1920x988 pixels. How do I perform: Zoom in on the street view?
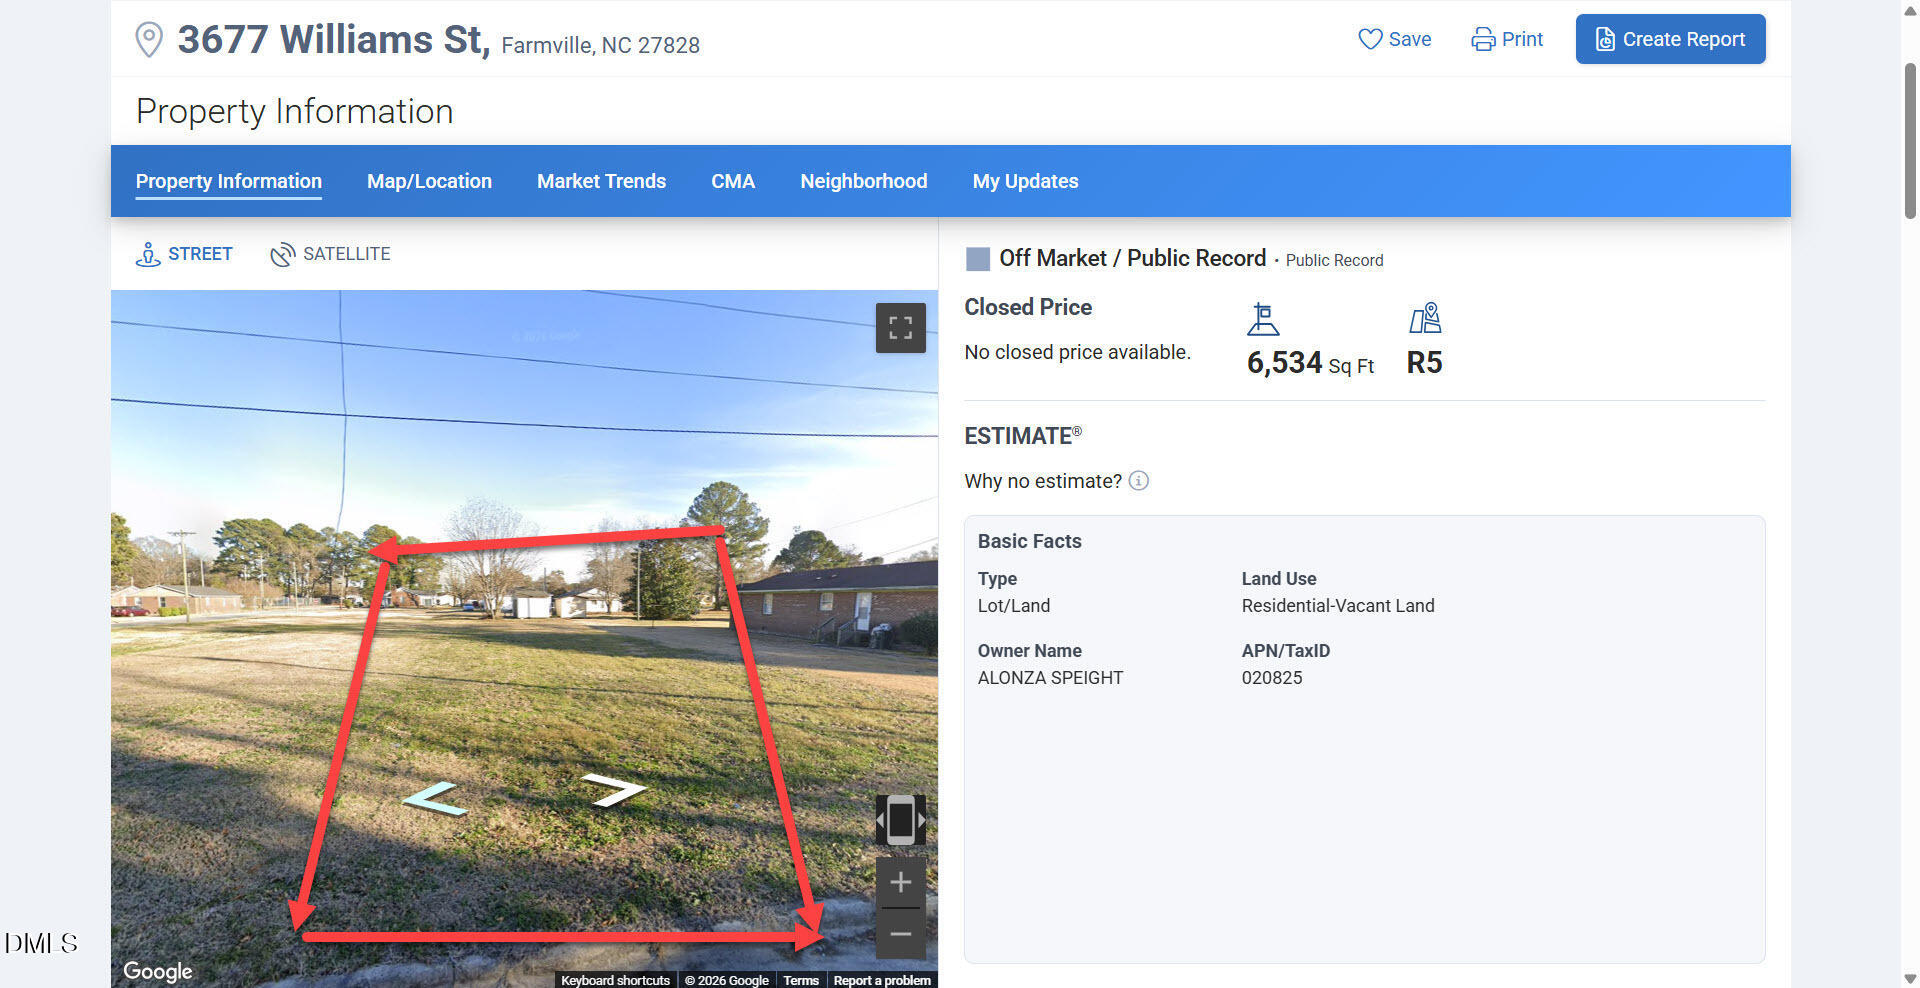tap(900, 882)
